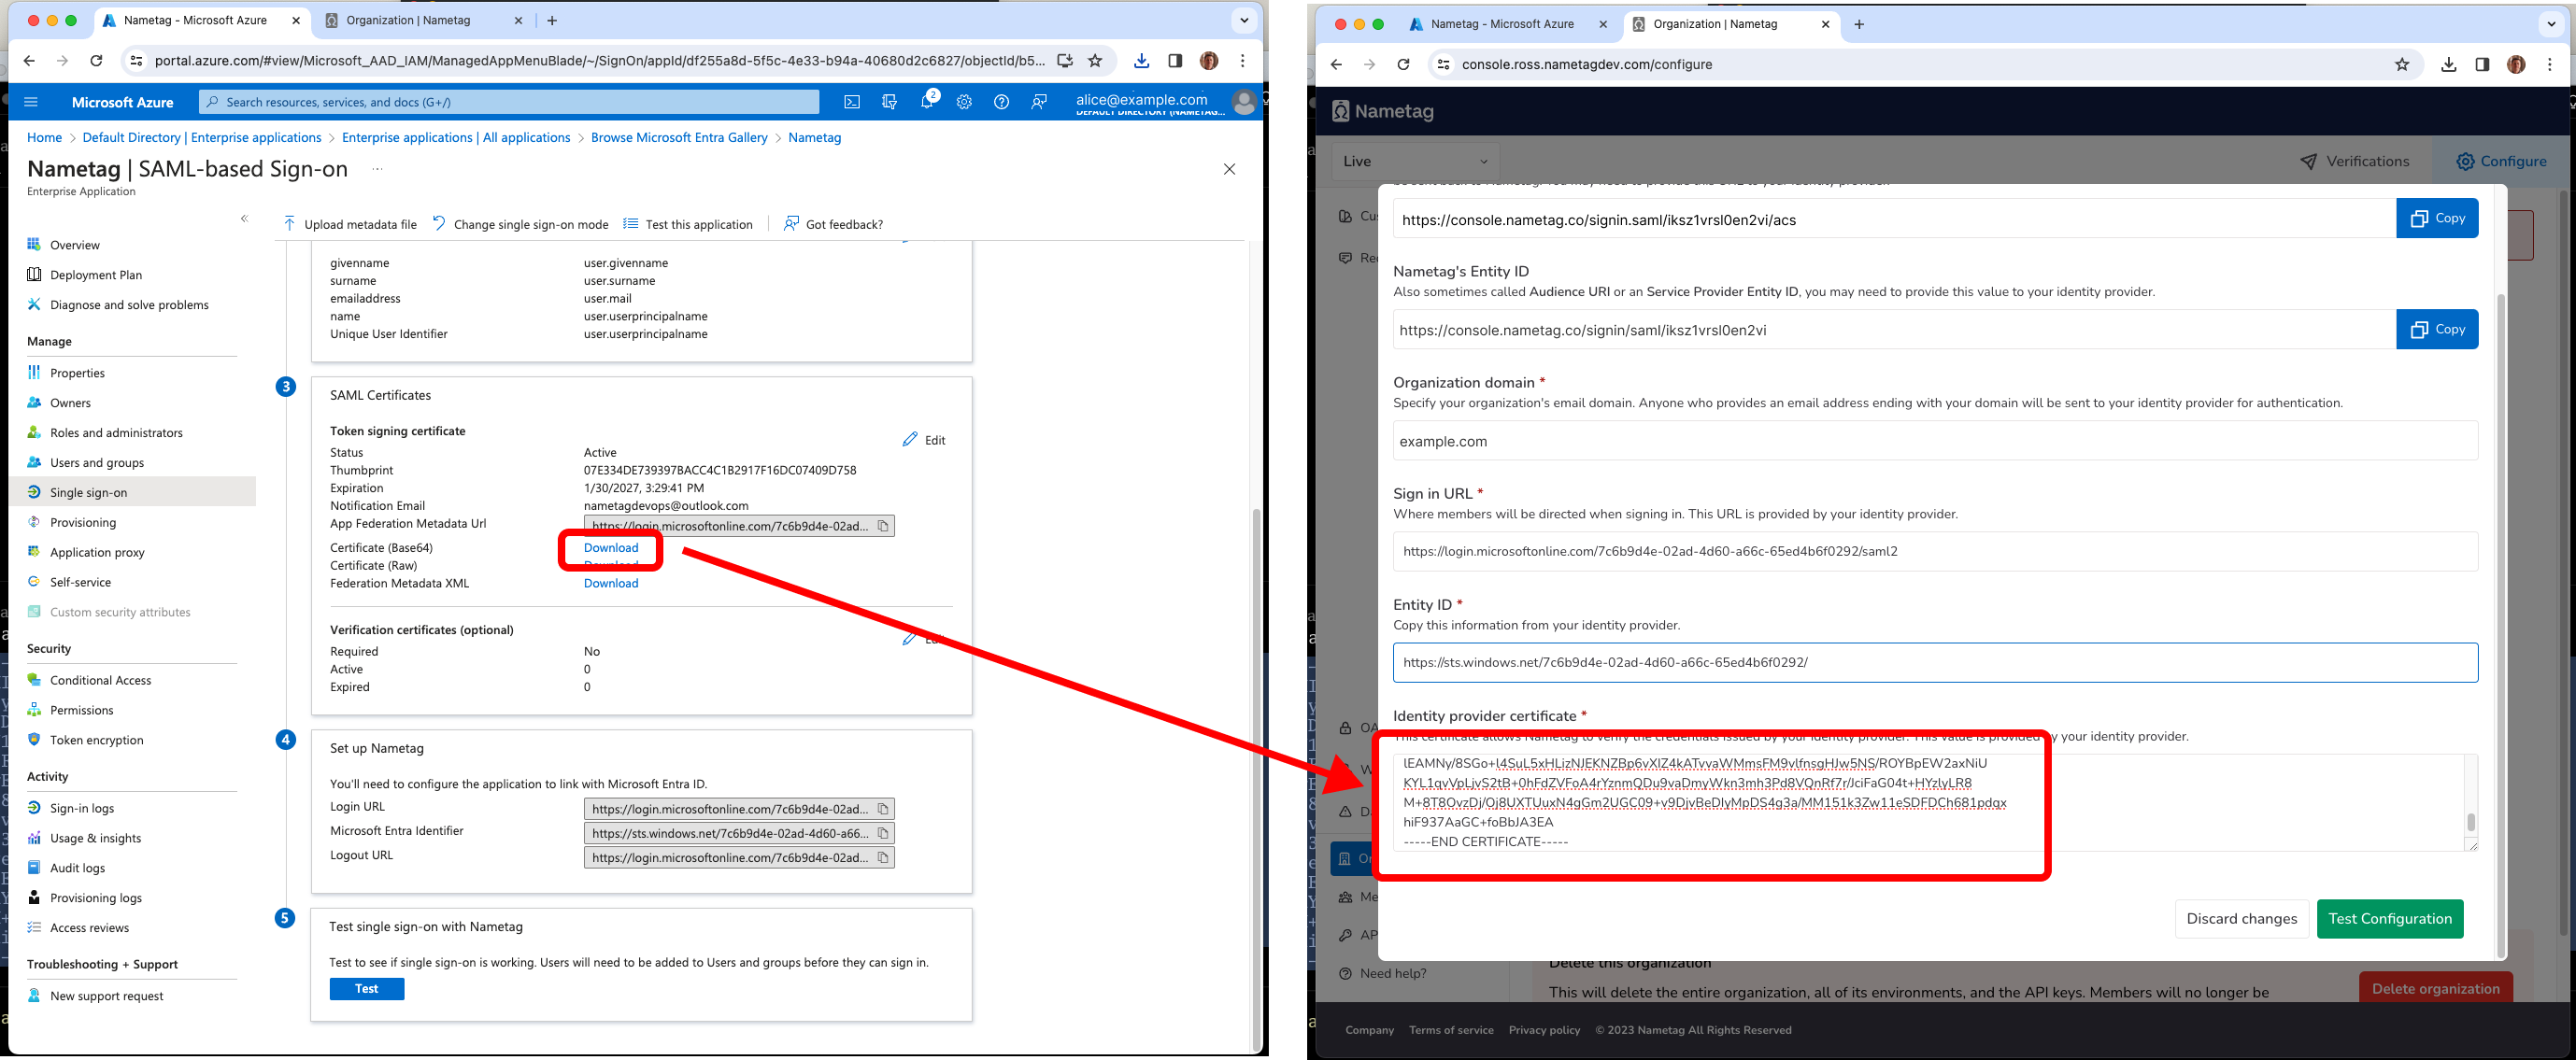Open Cloud Shell icon in Azure header

point(852,102)
